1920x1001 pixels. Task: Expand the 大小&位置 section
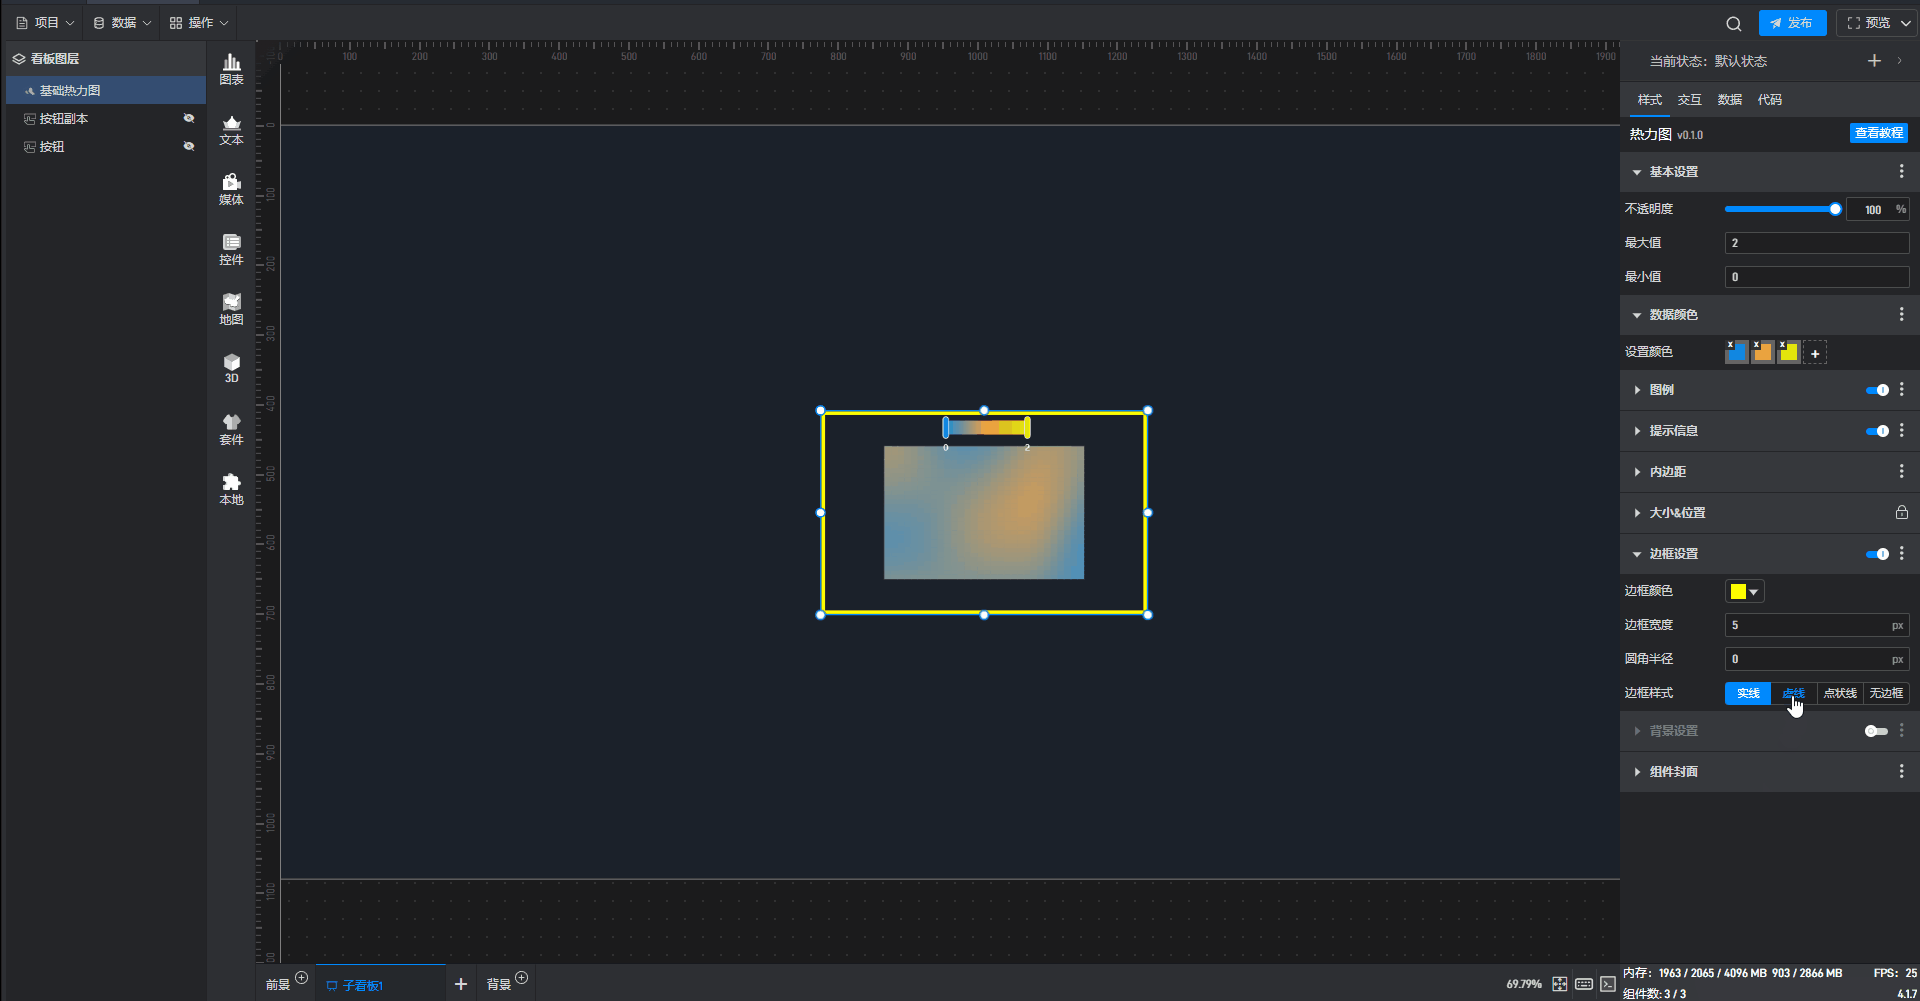(x=1677, y=513)
